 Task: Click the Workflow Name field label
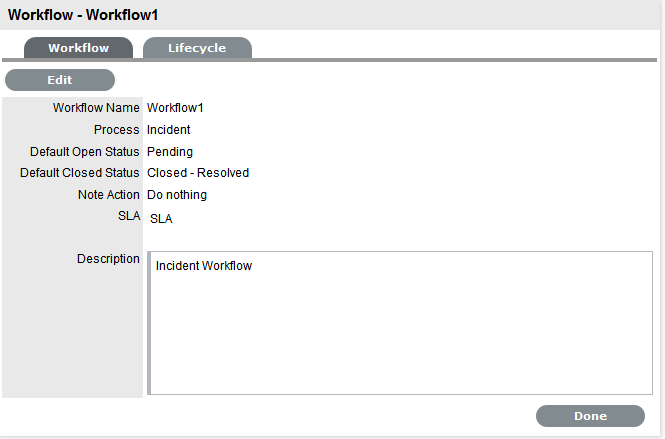96,108
